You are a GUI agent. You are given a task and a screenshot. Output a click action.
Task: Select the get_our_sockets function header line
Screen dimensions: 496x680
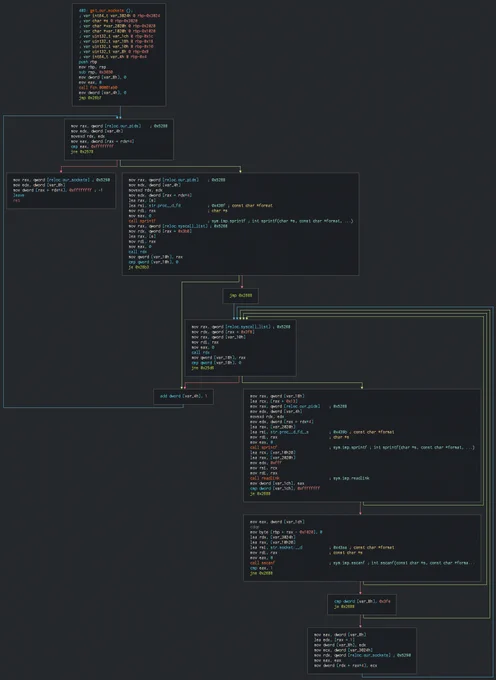tap(106, 10)
